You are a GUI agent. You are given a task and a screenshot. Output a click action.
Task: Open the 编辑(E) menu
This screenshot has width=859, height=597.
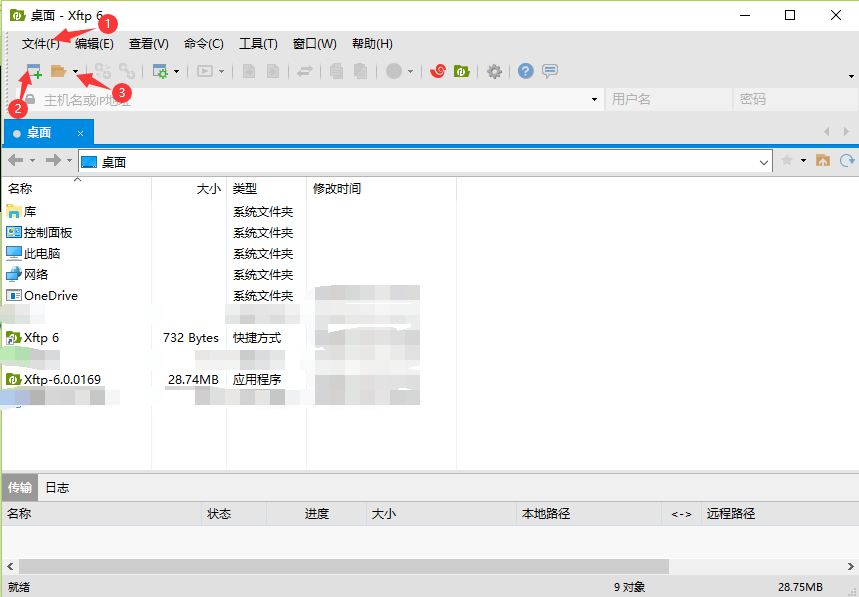point(94,44)
